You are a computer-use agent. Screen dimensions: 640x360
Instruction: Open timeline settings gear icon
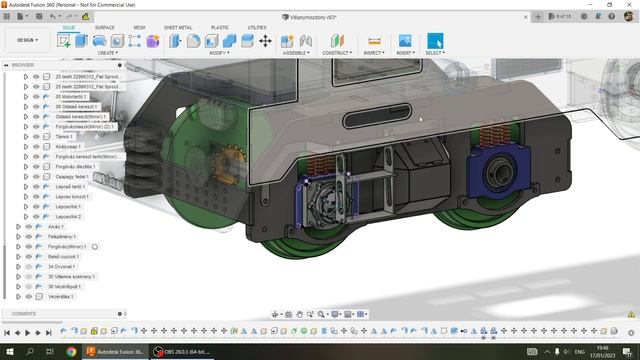631,333
